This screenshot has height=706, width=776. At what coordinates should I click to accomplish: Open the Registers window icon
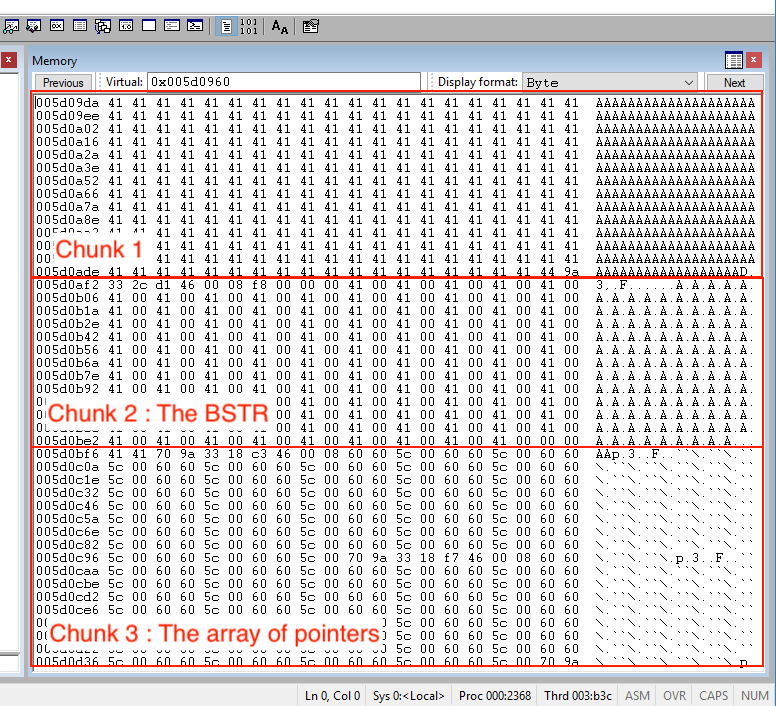point(57,26)
